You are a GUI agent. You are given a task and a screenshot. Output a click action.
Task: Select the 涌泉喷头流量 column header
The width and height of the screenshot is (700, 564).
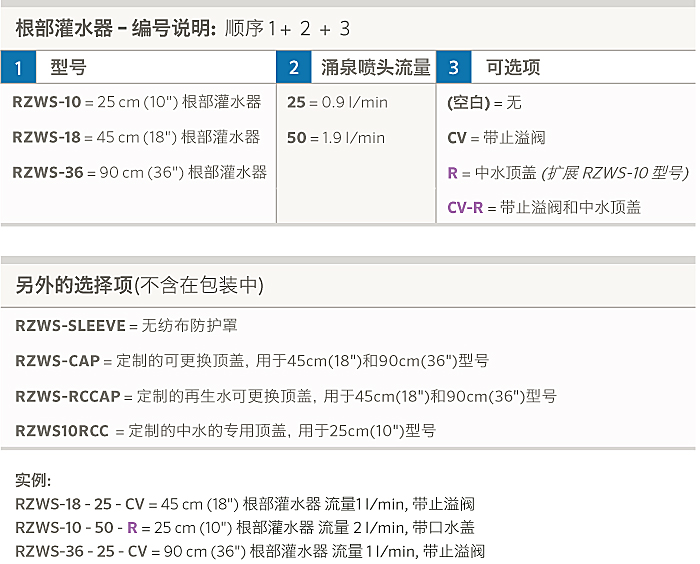point(375,68)
